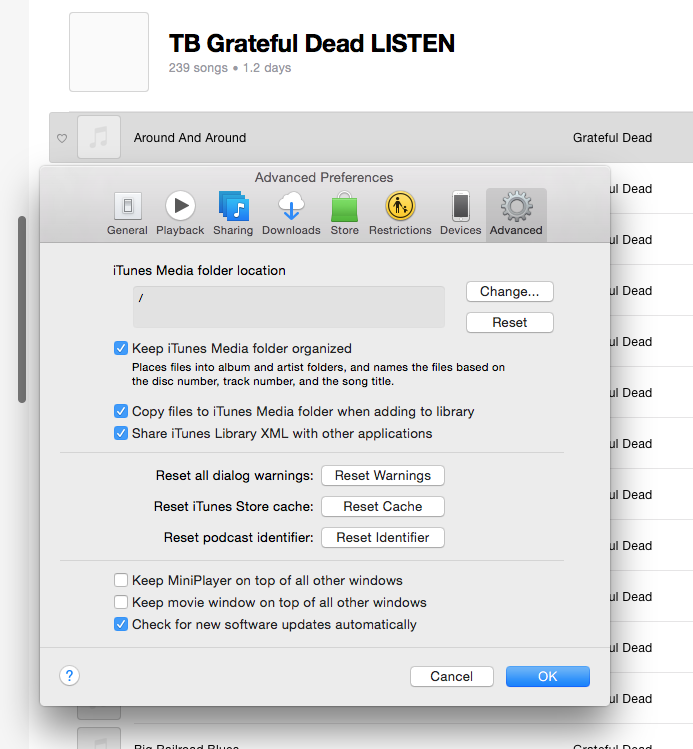The image size is (693, 749).
Task: Go to Downloads preferences
Action: 291,214
